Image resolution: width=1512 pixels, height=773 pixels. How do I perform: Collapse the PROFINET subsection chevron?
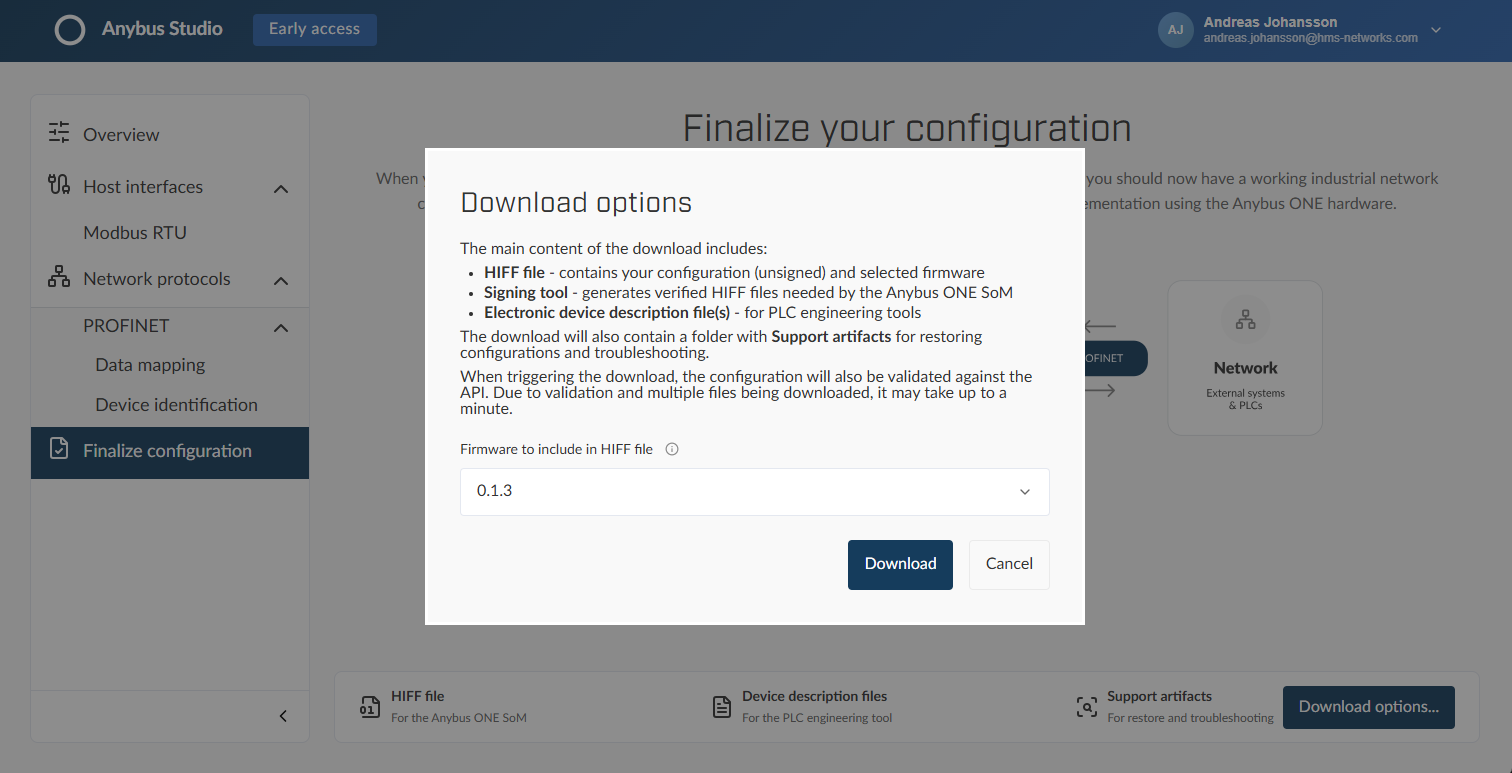[x=281, y=327]
